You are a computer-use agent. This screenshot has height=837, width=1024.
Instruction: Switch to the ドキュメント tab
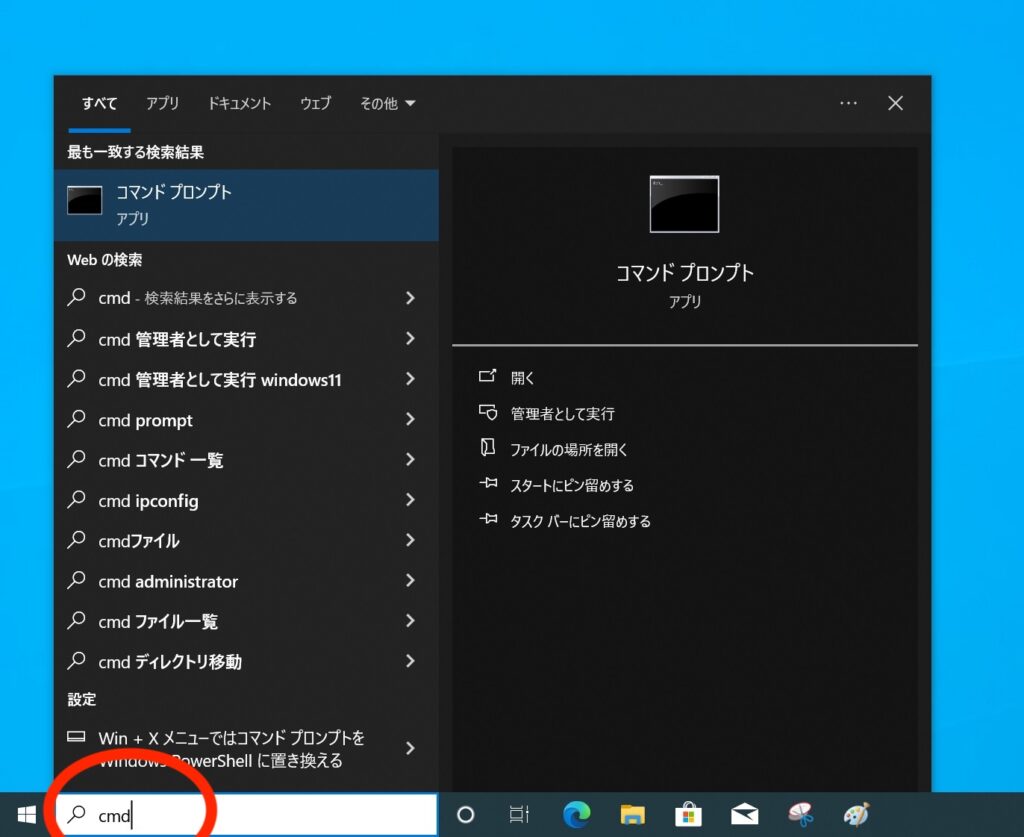[x=239, y=103]
